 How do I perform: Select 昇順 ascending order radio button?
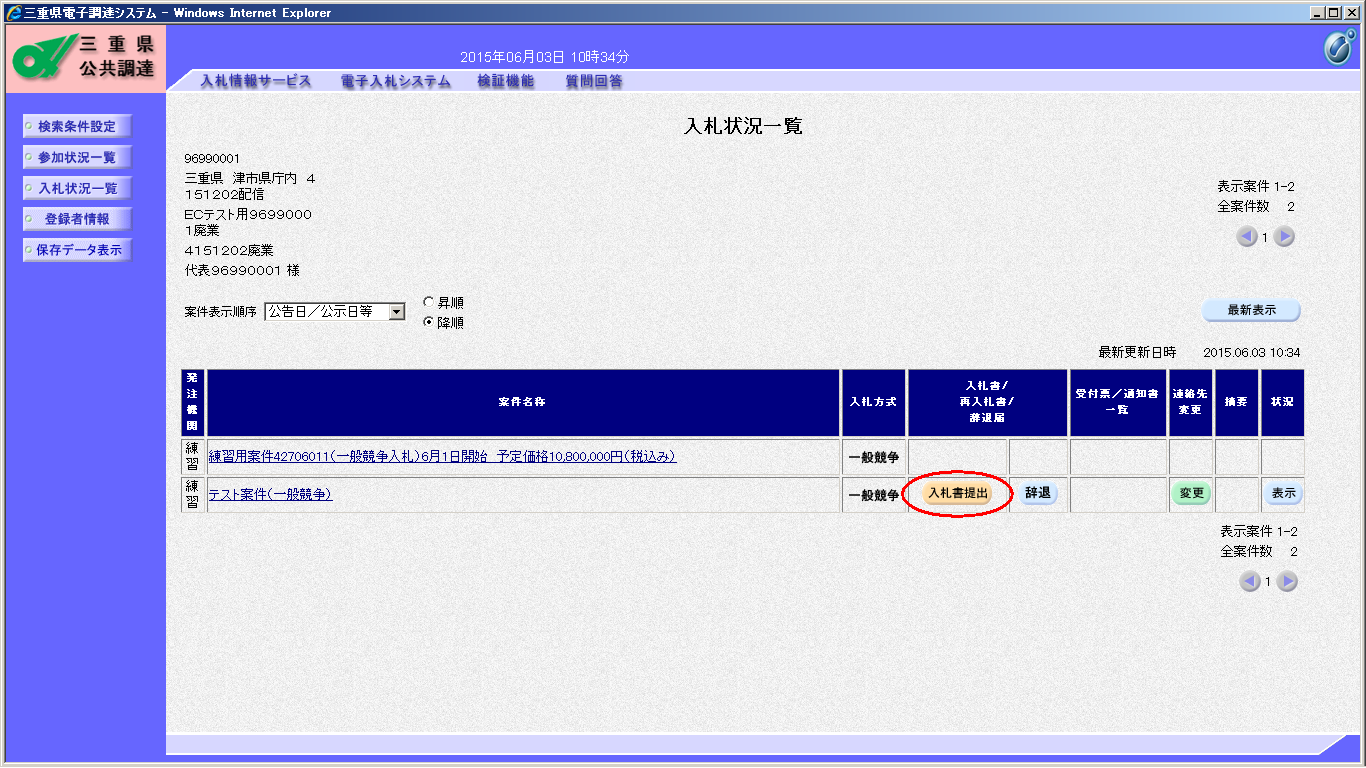pyautogui.click(x=429, y=302)
